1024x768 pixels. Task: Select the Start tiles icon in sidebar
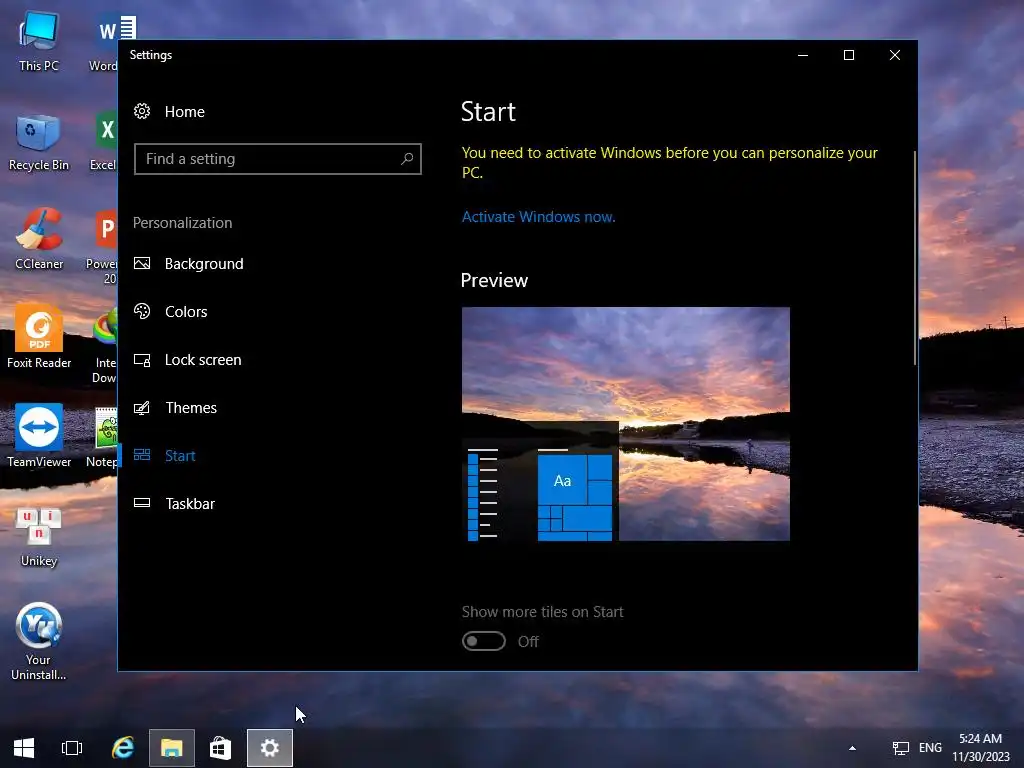(x=142, y=455)
